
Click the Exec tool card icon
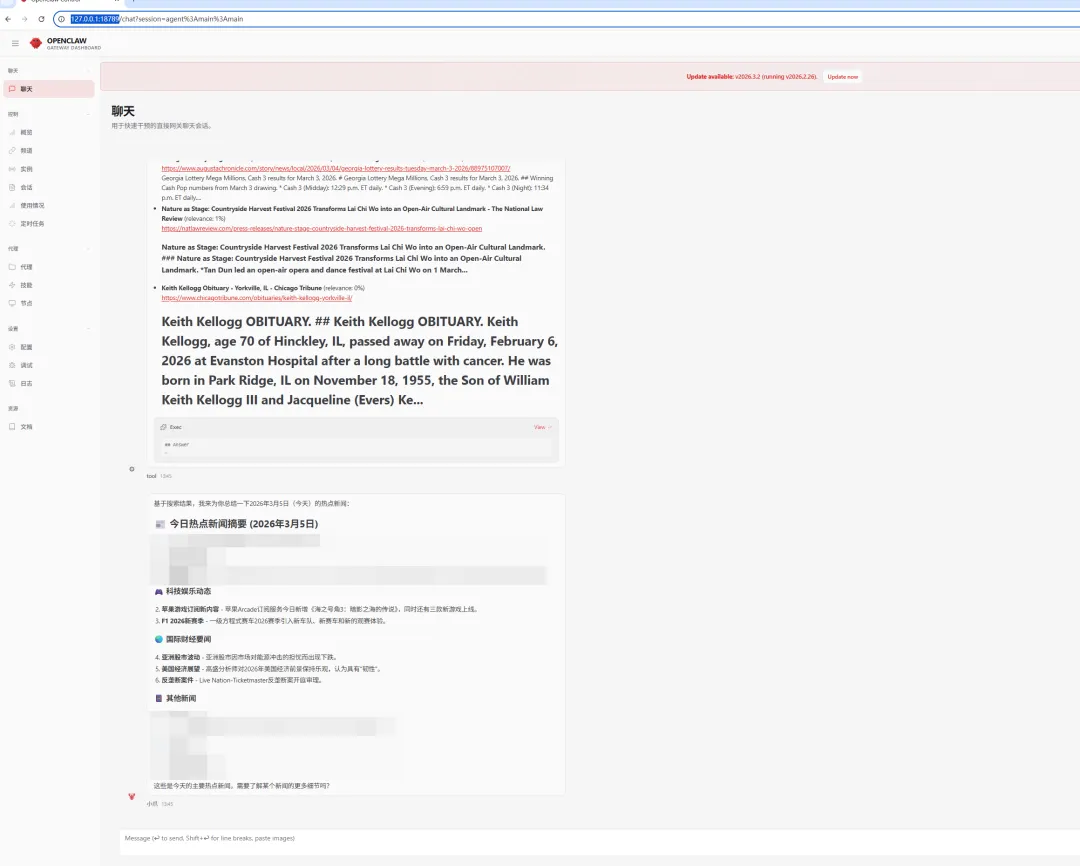pos(163,427)
